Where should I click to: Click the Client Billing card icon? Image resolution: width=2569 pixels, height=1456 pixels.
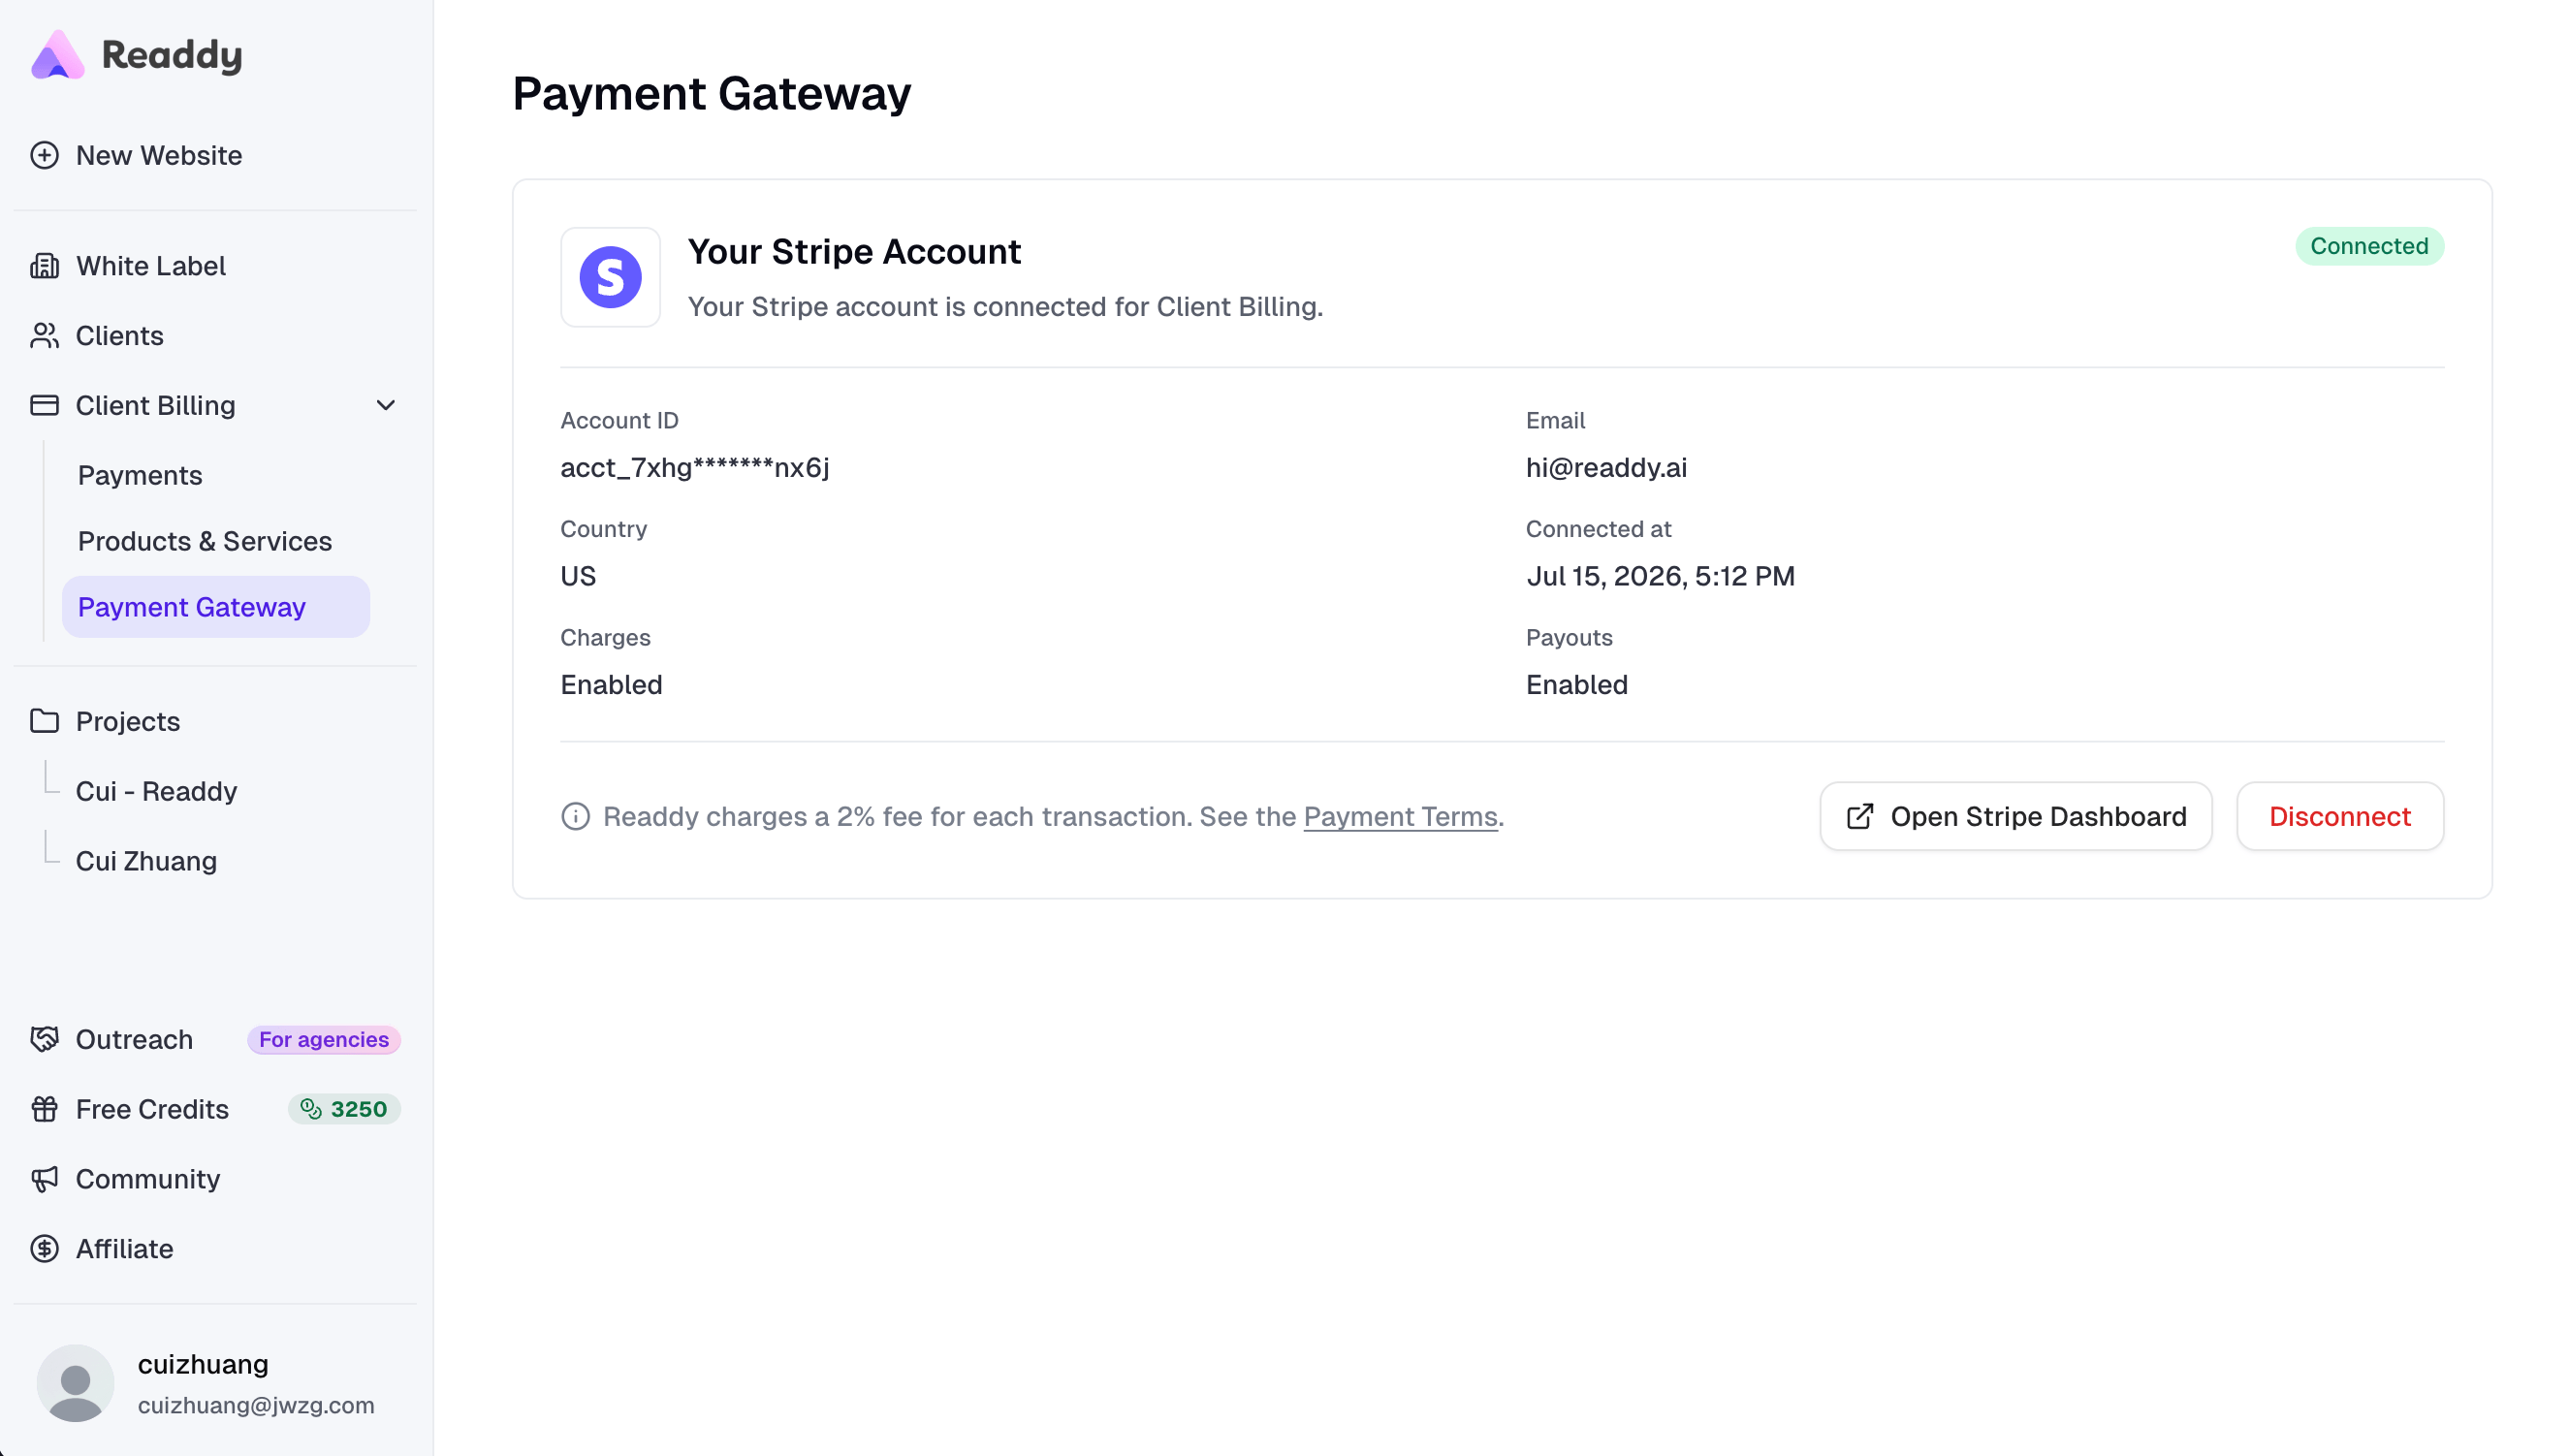click(x=44, y=405)
